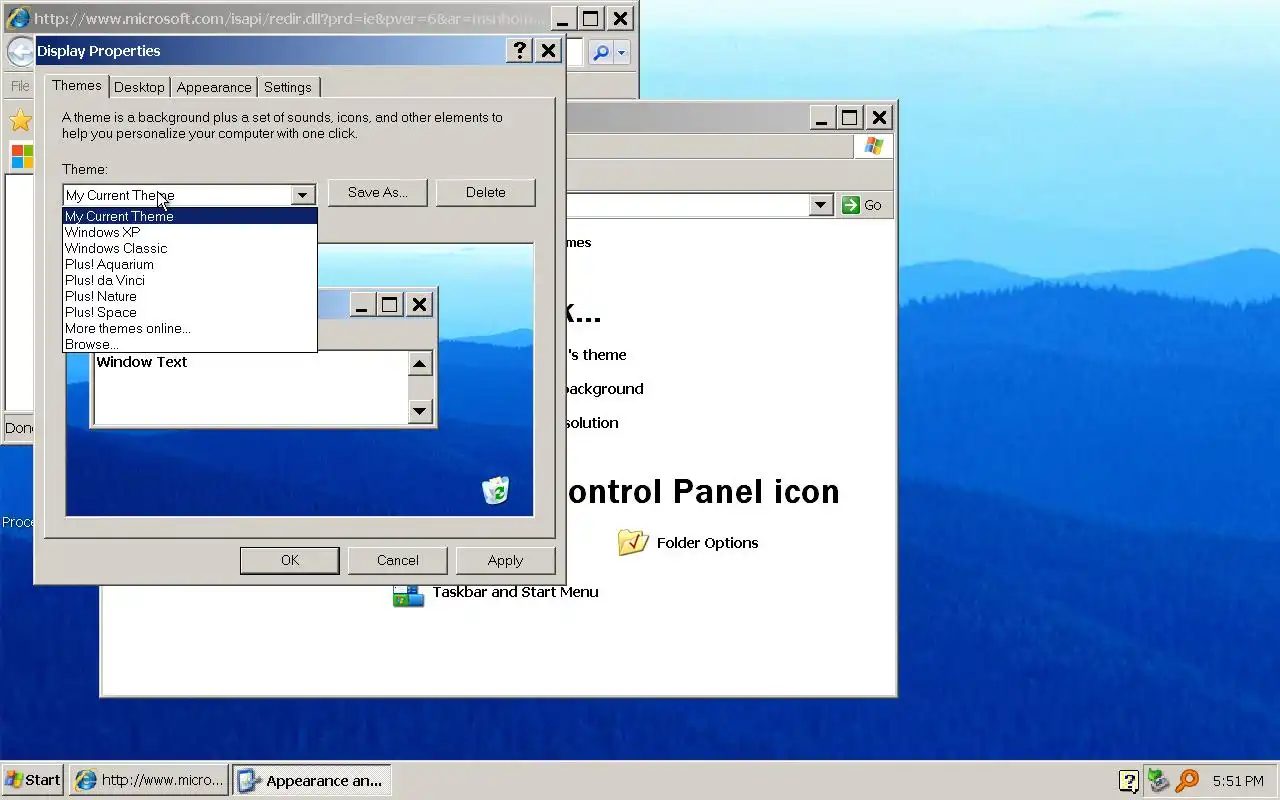Open the Appearance tab

[x=214, y=87]
